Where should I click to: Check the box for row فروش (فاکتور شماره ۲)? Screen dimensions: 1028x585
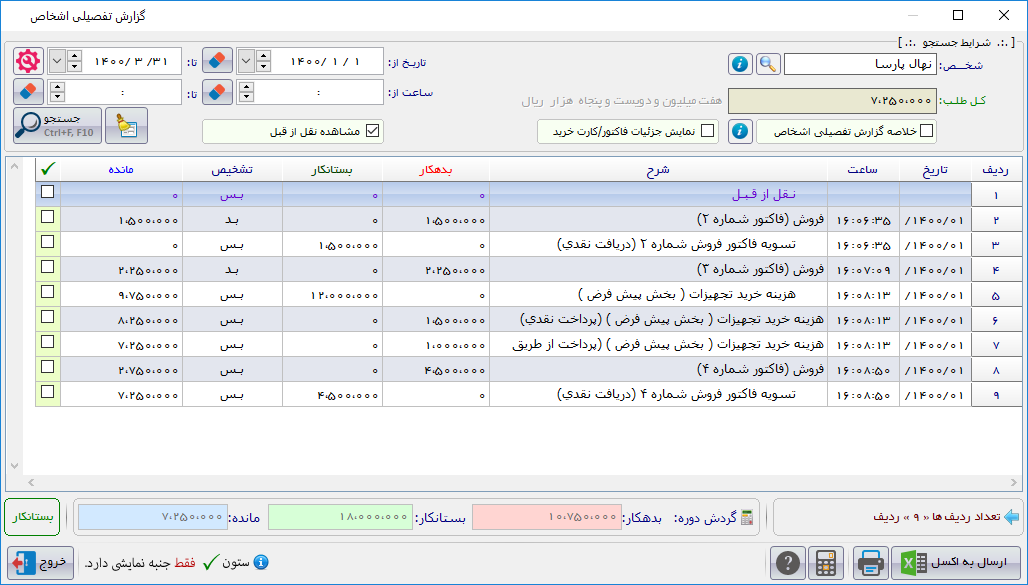pos(48,216)
